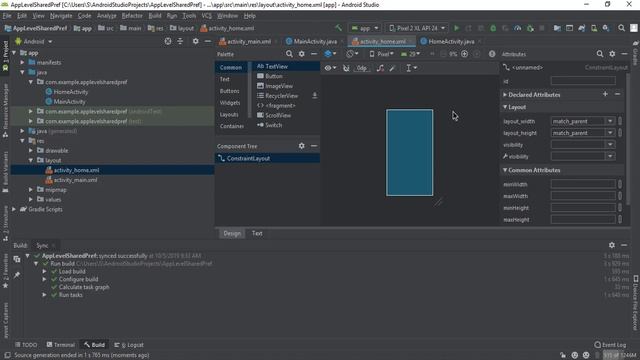Click the Make Project hammer icon

338,28
